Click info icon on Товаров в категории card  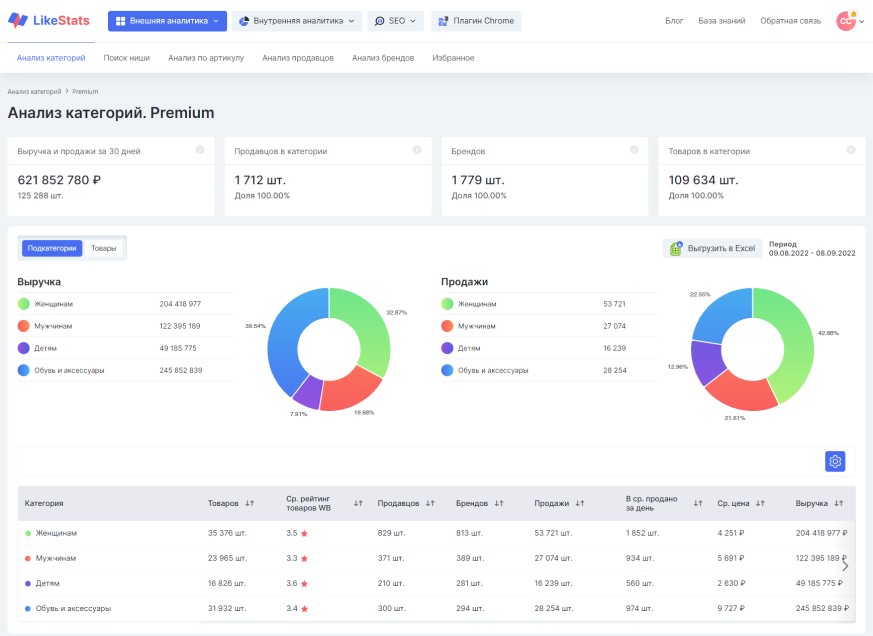coord(851,150)
